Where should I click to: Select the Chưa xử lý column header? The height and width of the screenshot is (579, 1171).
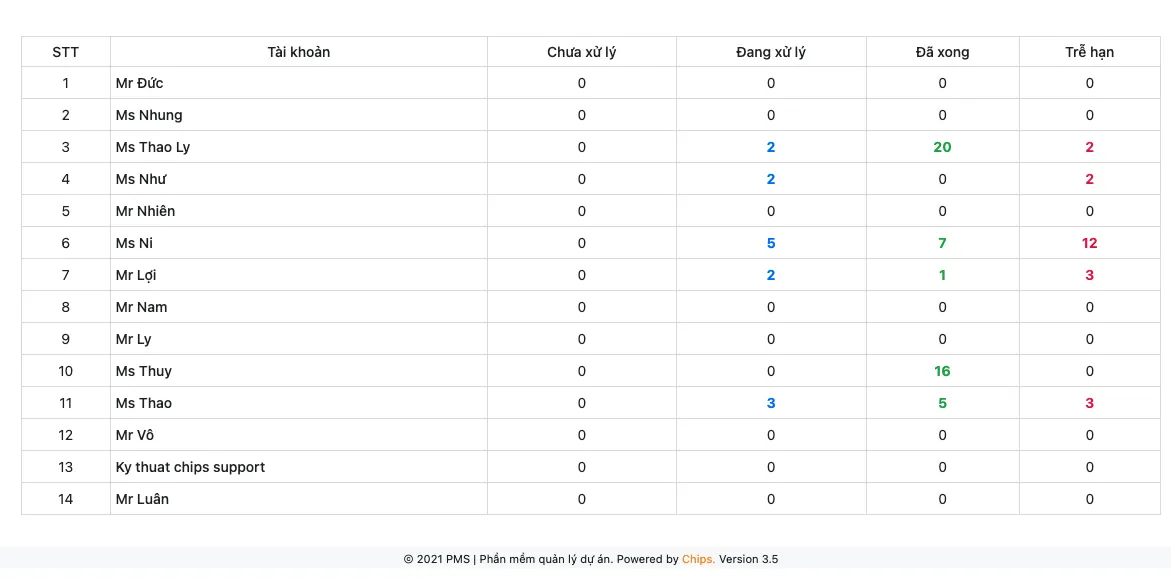coord(582,52)
